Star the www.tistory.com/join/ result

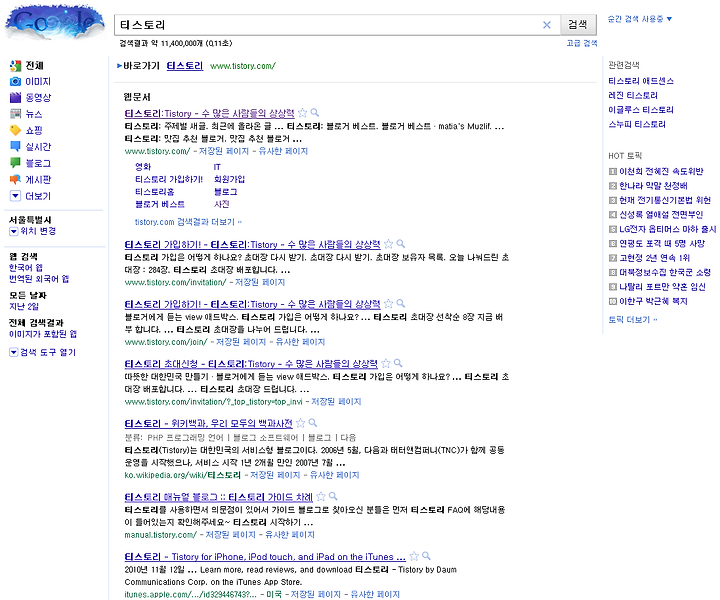pos(388,304)
